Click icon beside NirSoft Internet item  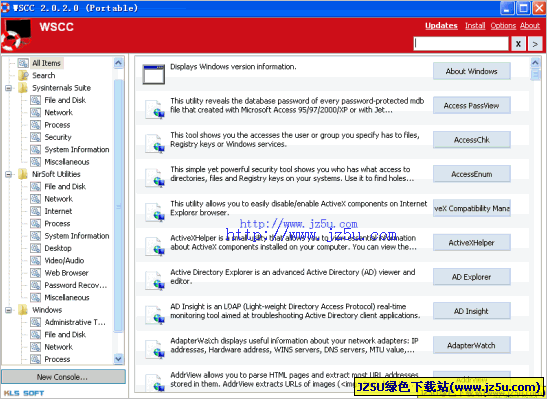(x=35, y=211)
